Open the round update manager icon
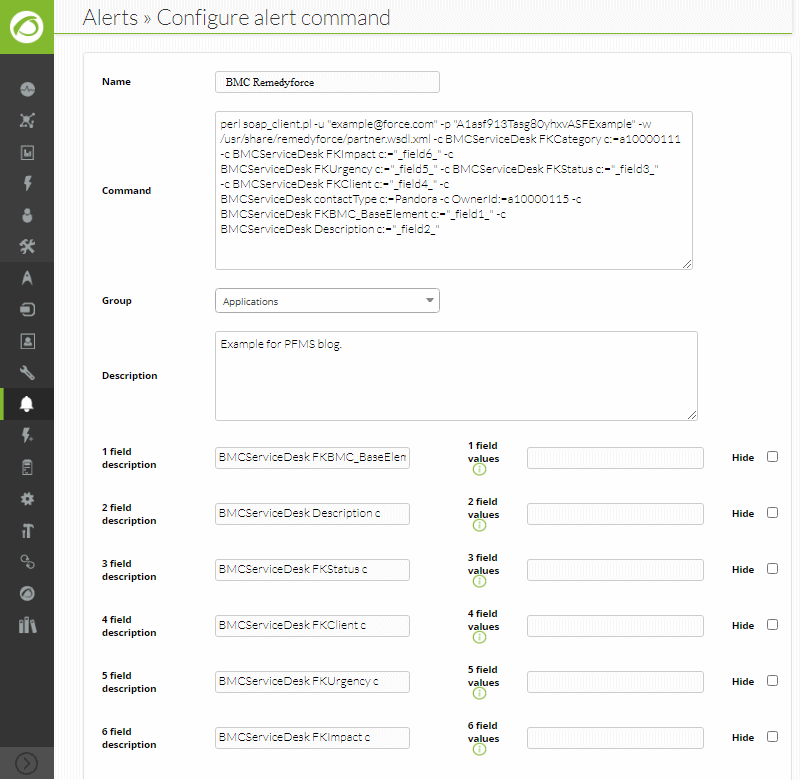Image resolution: width=800 pixels, height=780 pixels. [x=27, y=594]
